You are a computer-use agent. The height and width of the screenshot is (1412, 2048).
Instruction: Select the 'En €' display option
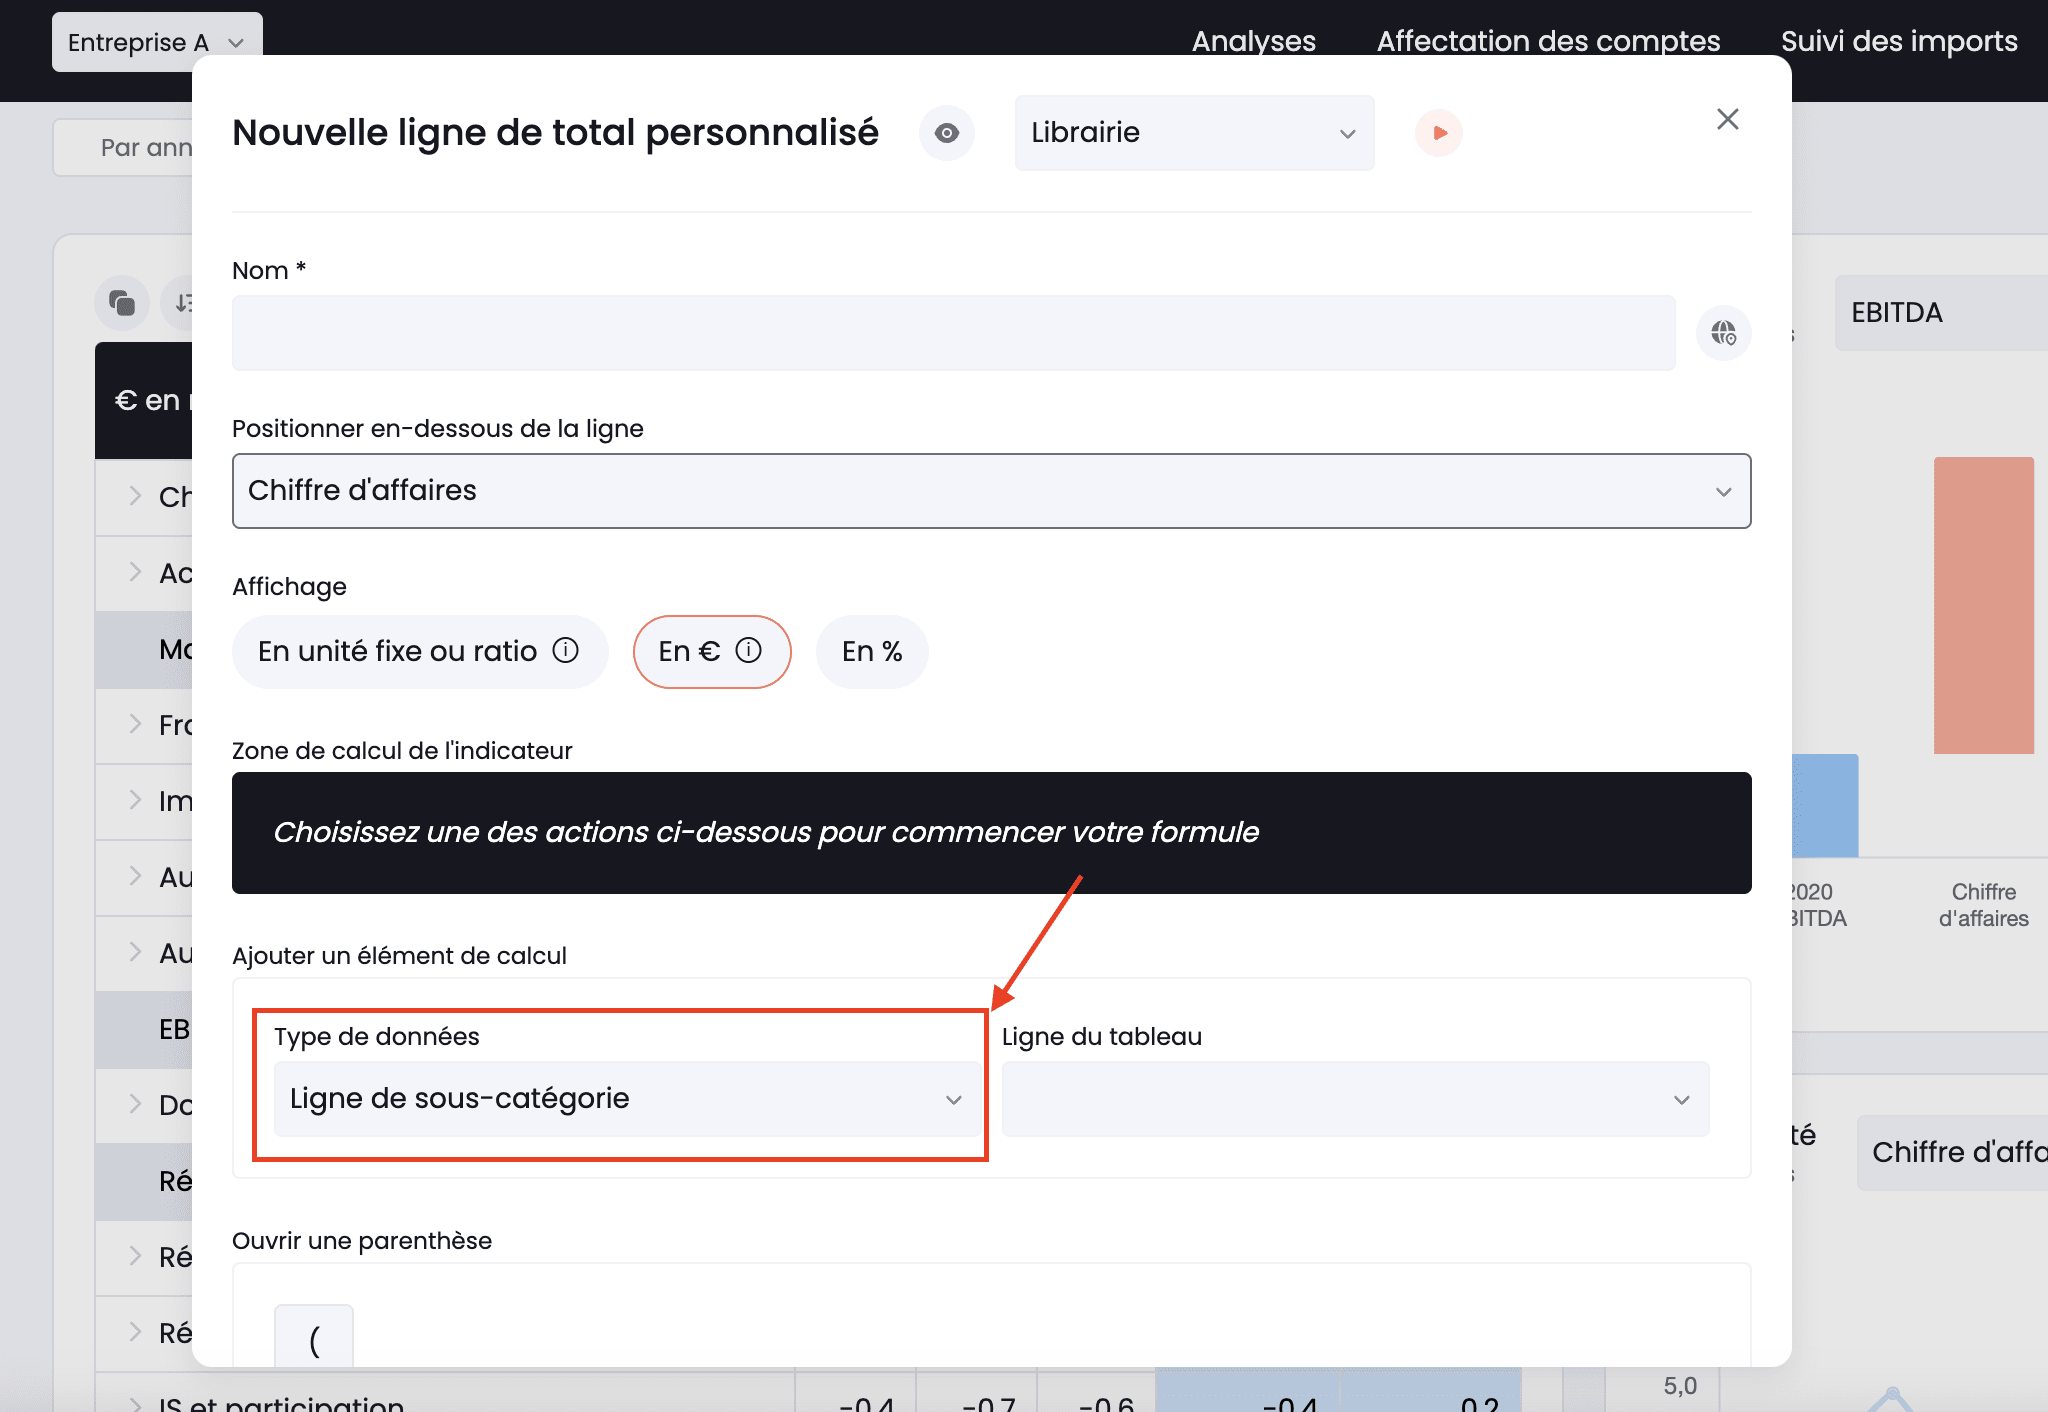[712, 652]
